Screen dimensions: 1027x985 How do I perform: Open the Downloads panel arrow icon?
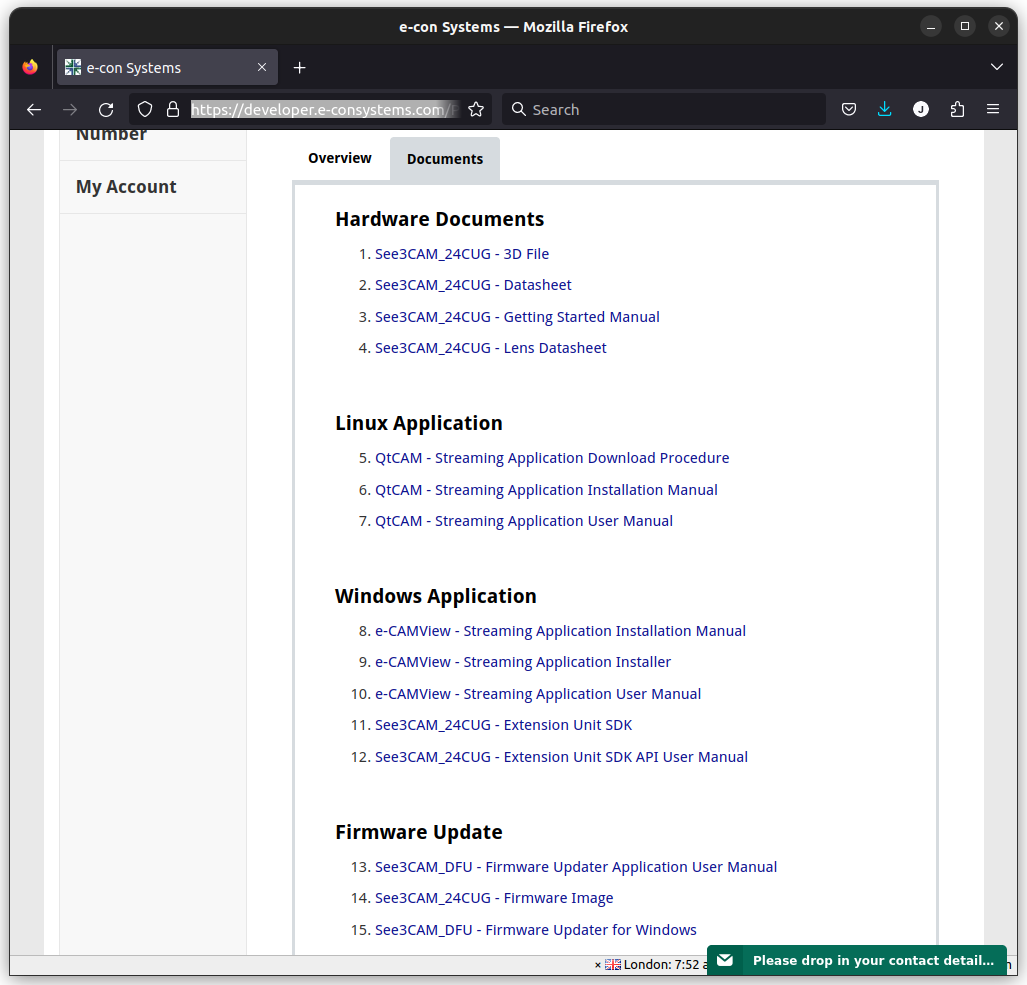885,109
